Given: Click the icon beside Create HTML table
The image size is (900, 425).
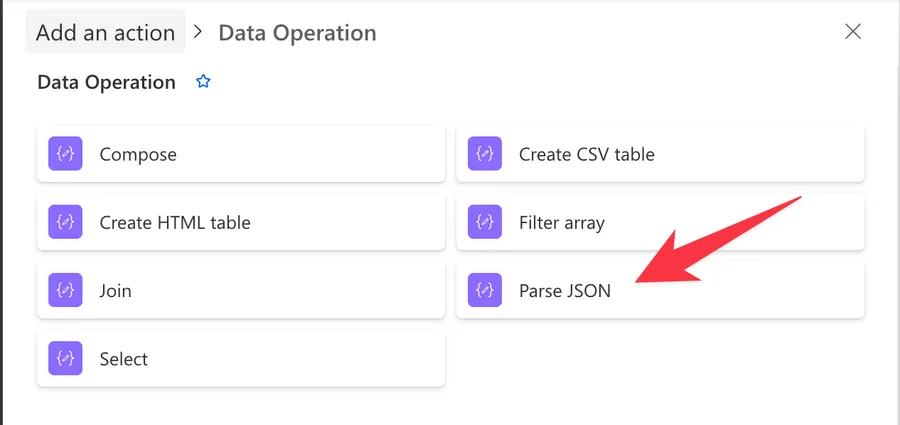Looking at the screenshot, I should coord(65,222).
